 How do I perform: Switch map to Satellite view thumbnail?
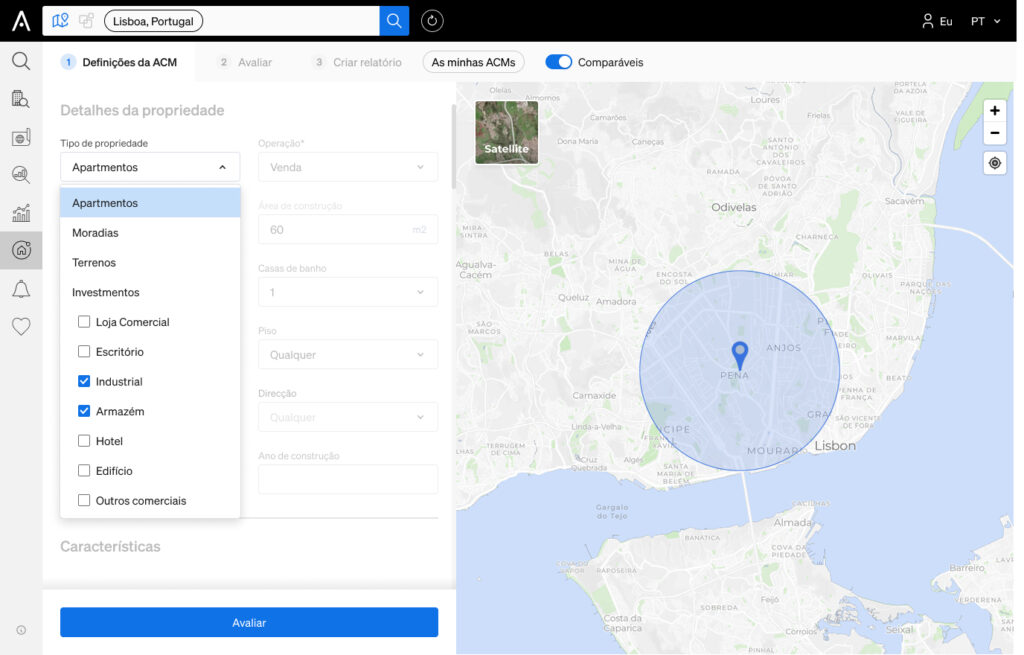[x=506, y=132]
